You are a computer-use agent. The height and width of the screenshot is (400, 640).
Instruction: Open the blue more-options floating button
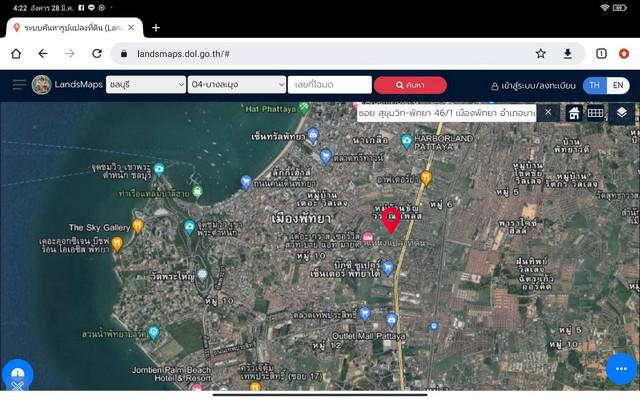point(621,368)
